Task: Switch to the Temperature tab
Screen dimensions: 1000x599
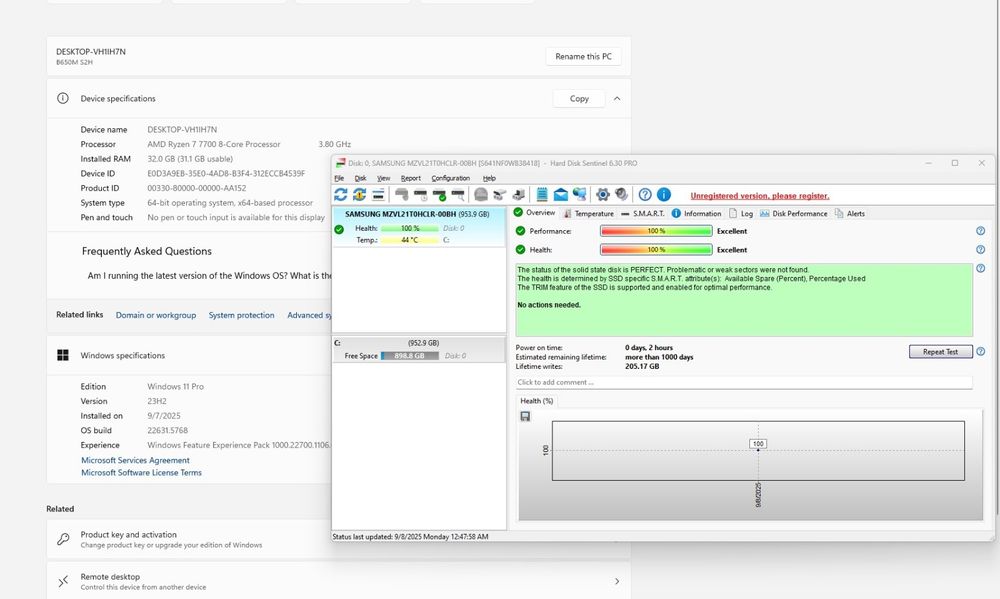Action: pyautogui.click(x=588, y=214)
